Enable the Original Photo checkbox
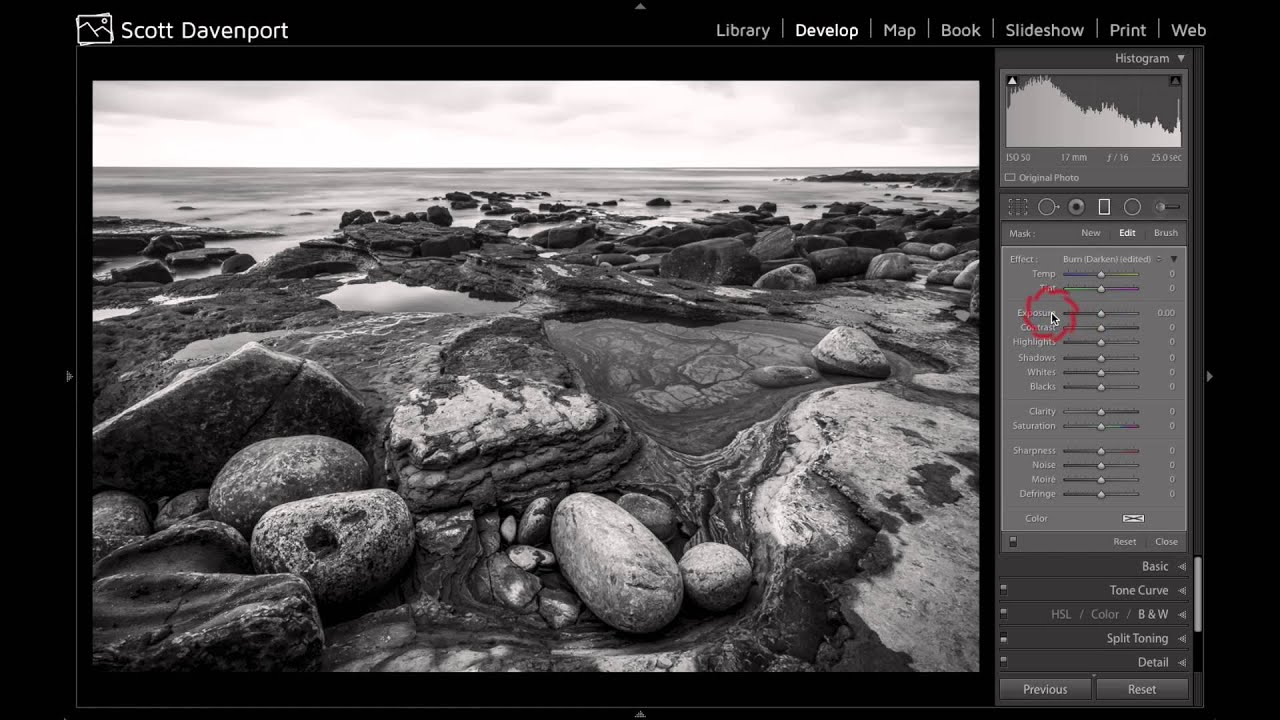Screen dimensions: 1280x720 tap(1010, 178)
